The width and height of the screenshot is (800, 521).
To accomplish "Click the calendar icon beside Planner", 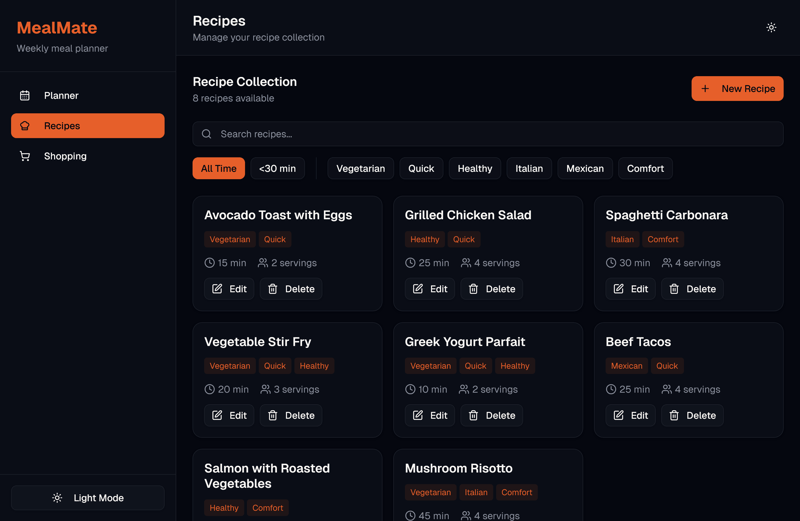I will 25,96.
